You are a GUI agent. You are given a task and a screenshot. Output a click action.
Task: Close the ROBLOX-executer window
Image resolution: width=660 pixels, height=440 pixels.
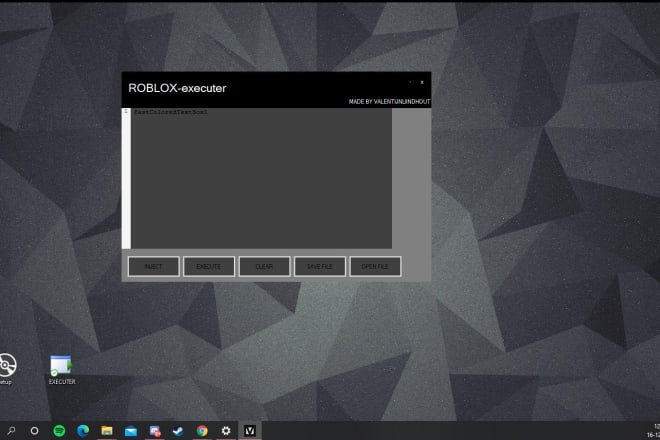(x=422, y=82)
